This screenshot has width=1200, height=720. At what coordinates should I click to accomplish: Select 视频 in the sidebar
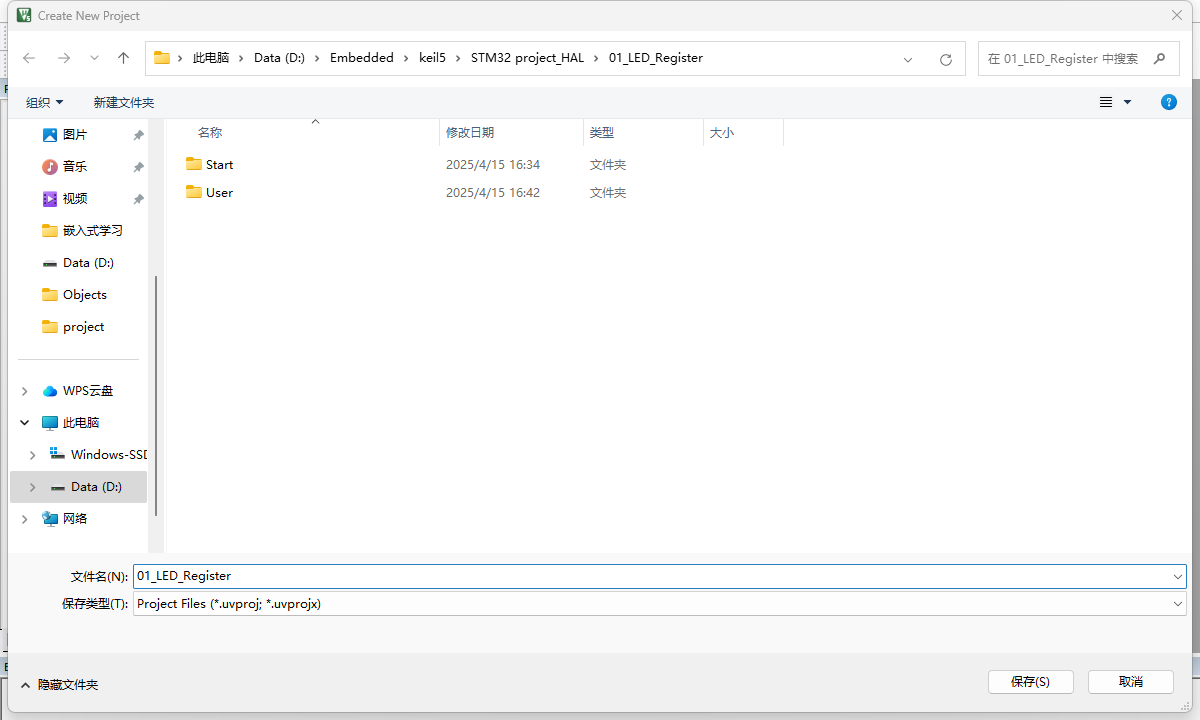click(75, 198)
